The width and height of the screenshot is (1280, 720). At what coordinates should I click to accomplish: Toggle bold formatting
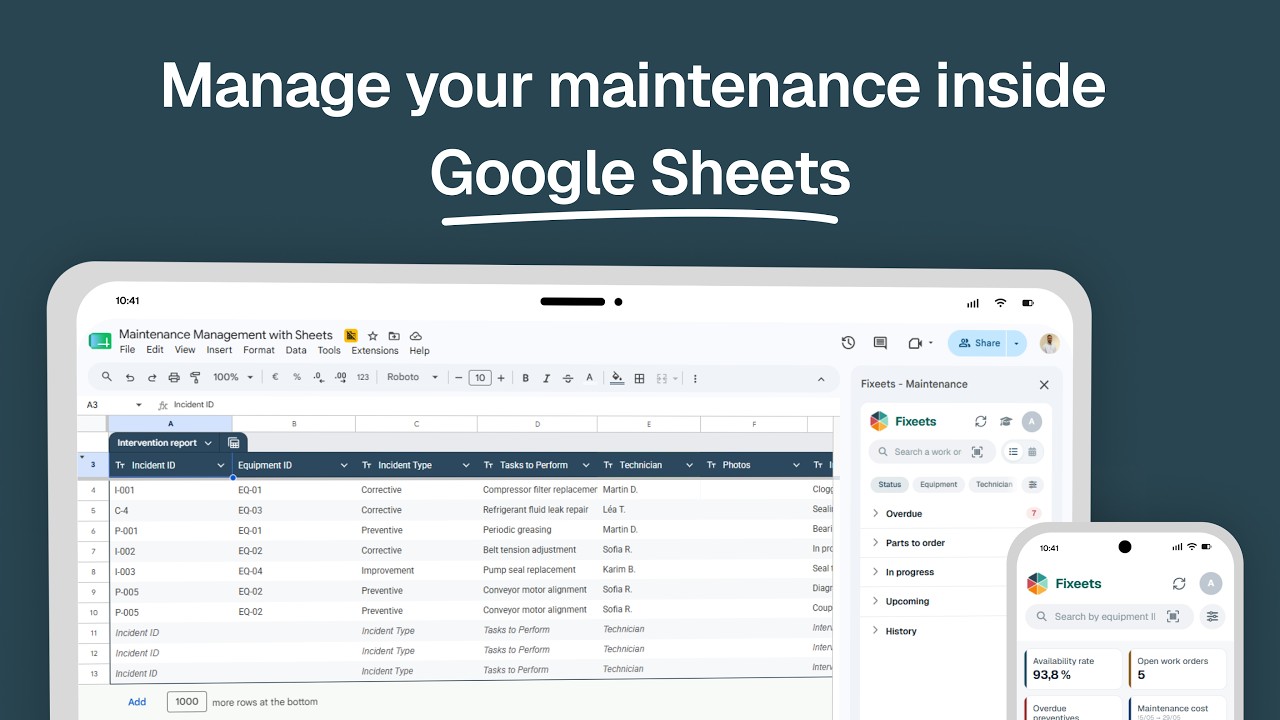[526, 378]
